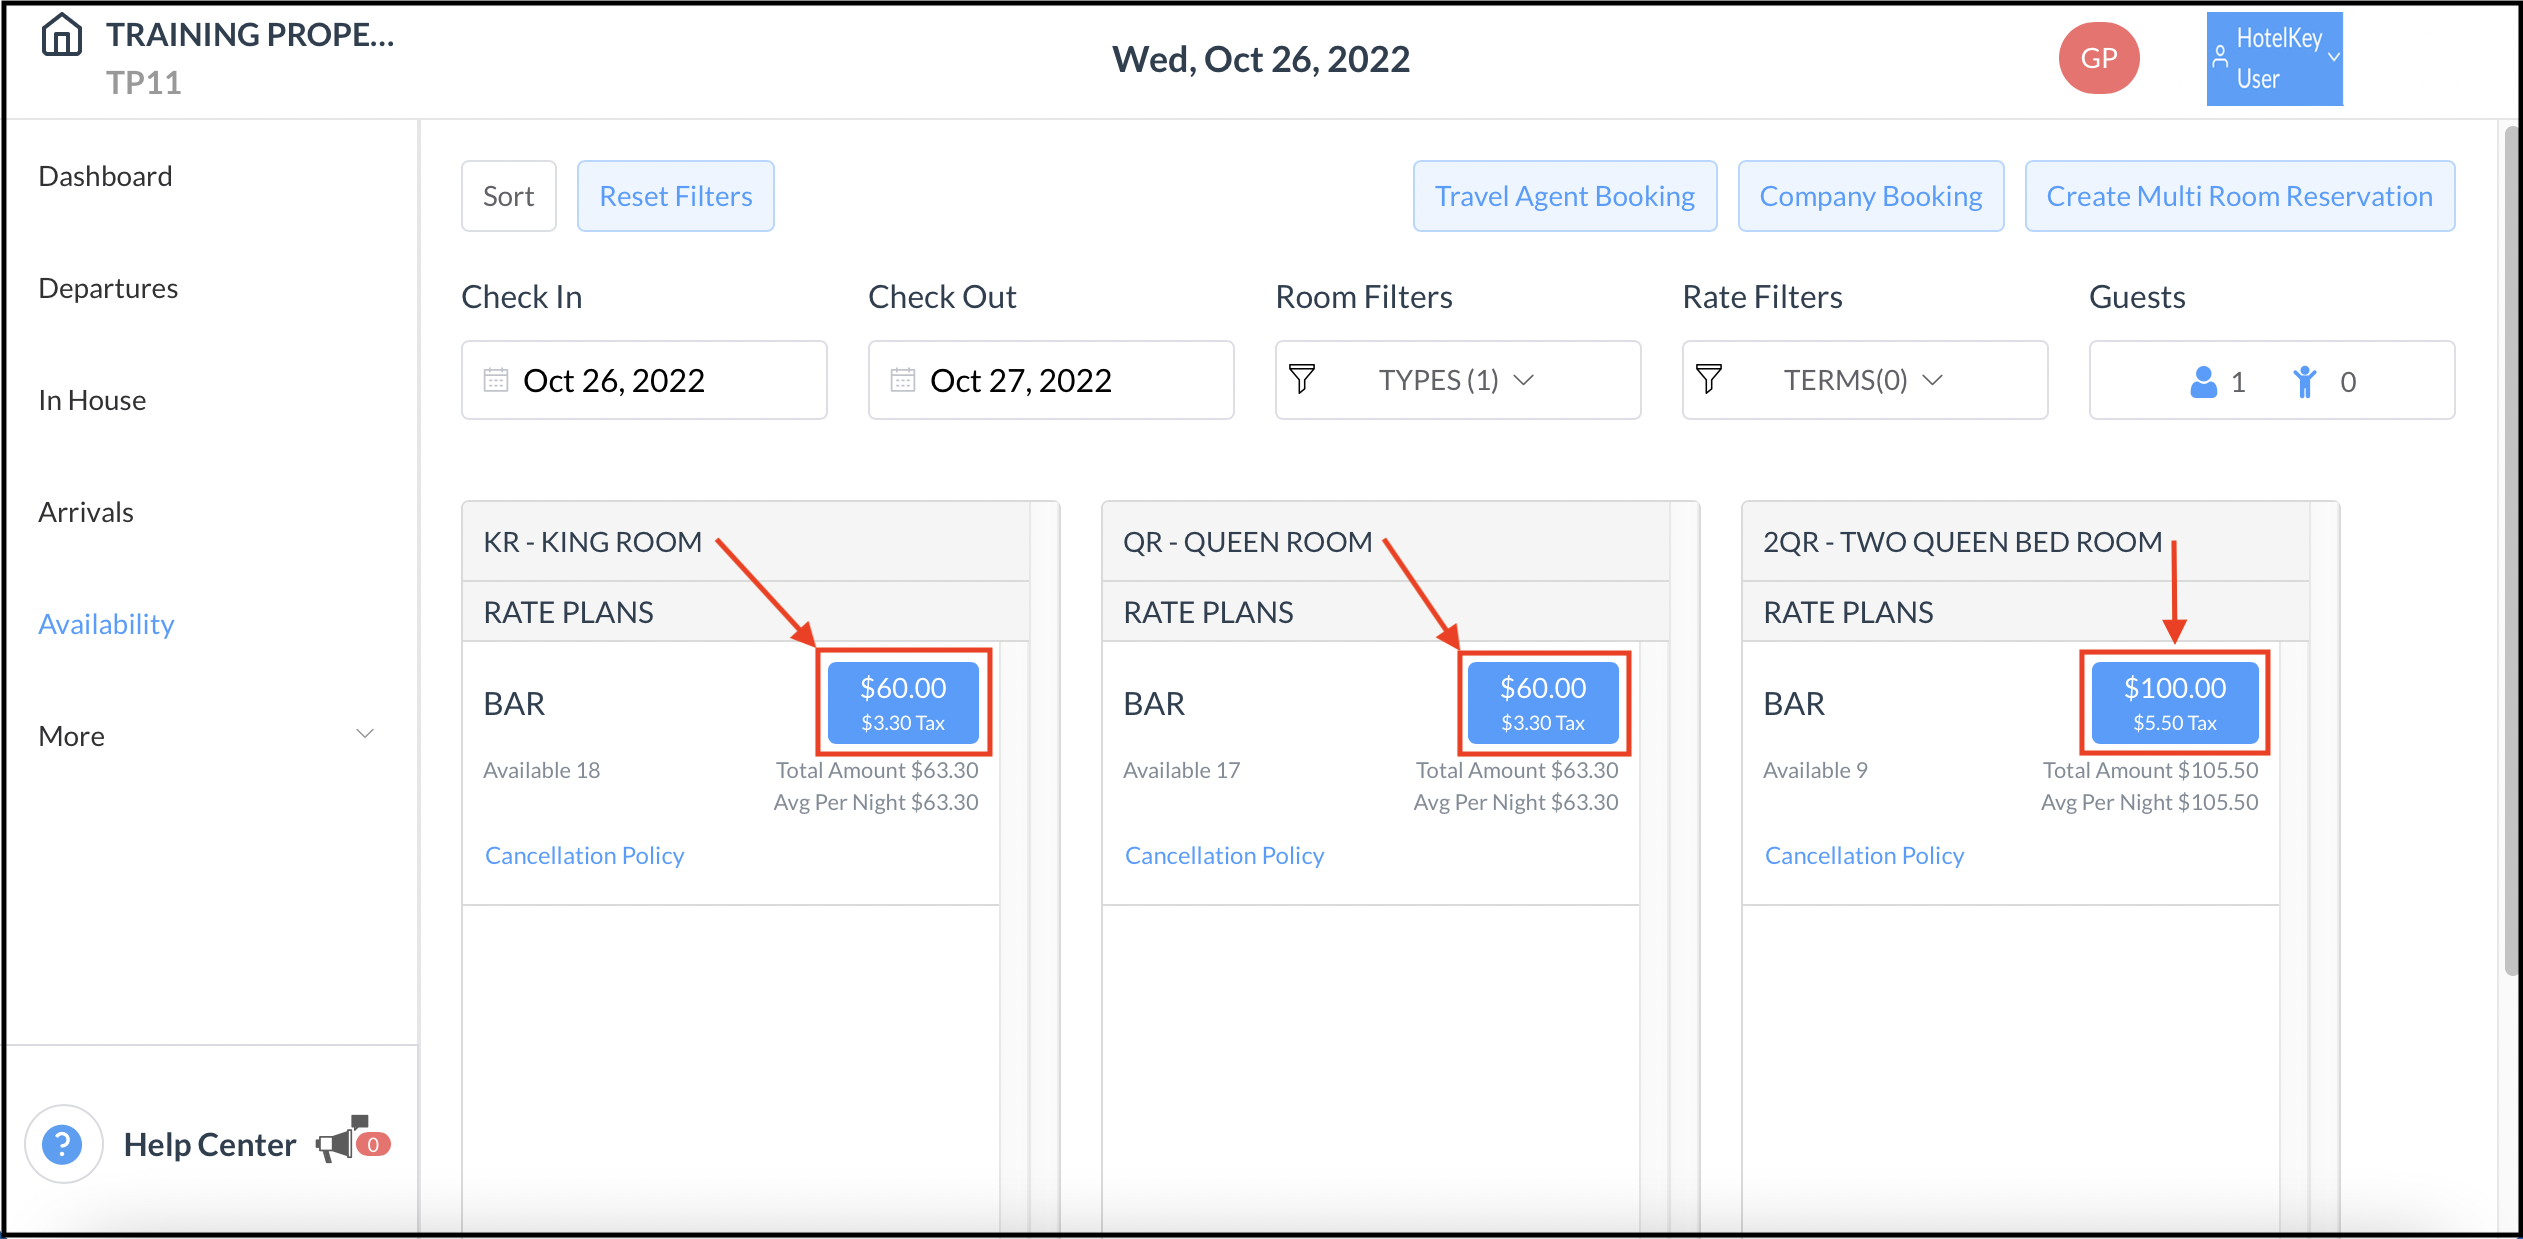Click the Rate Filters funnel icon
Screen dimensions: 2523x1239
point(1709,380)
